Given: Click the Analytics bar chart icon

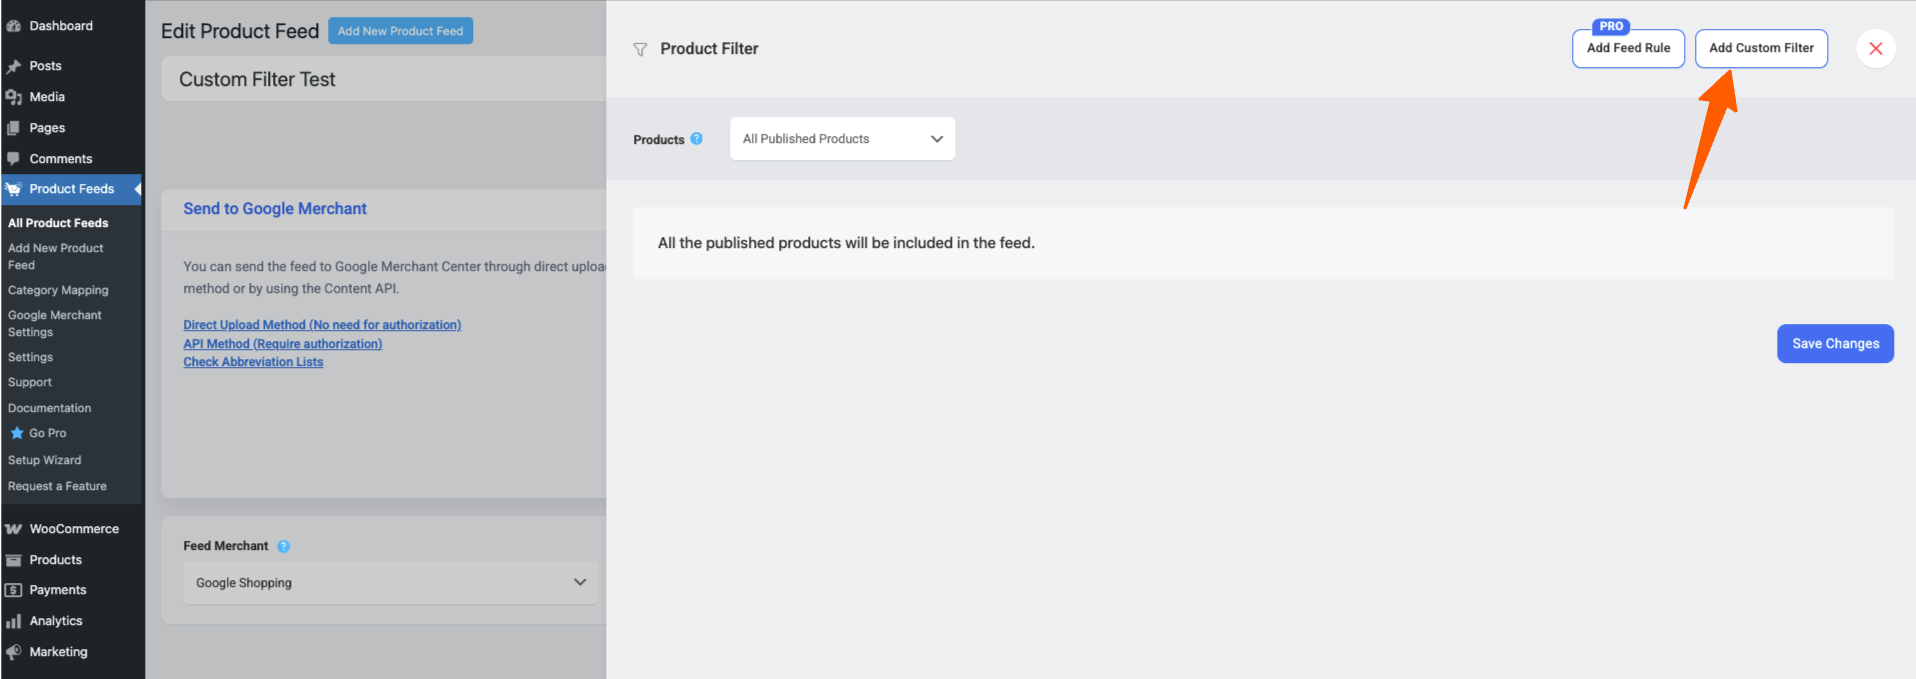Looking at the screenshot, I should (14, 621).
